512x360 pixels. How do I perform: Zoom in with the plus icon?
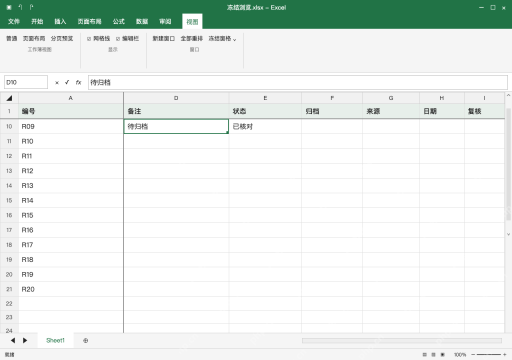point(505,355)
